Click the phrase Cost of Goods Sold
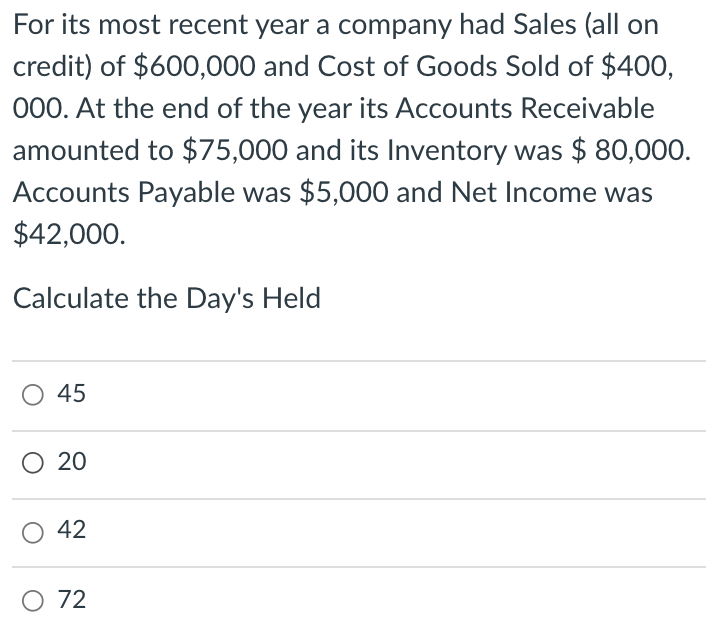706x636 pixels. (455, 66)
